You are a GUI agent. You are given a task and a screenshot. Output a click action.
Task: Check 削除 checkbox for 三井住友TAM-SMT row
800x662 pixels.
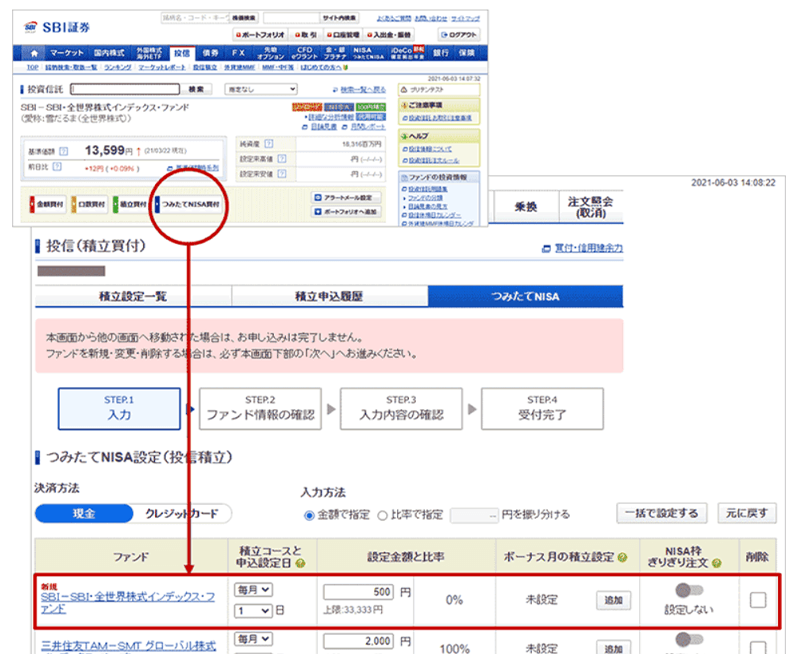758,647
